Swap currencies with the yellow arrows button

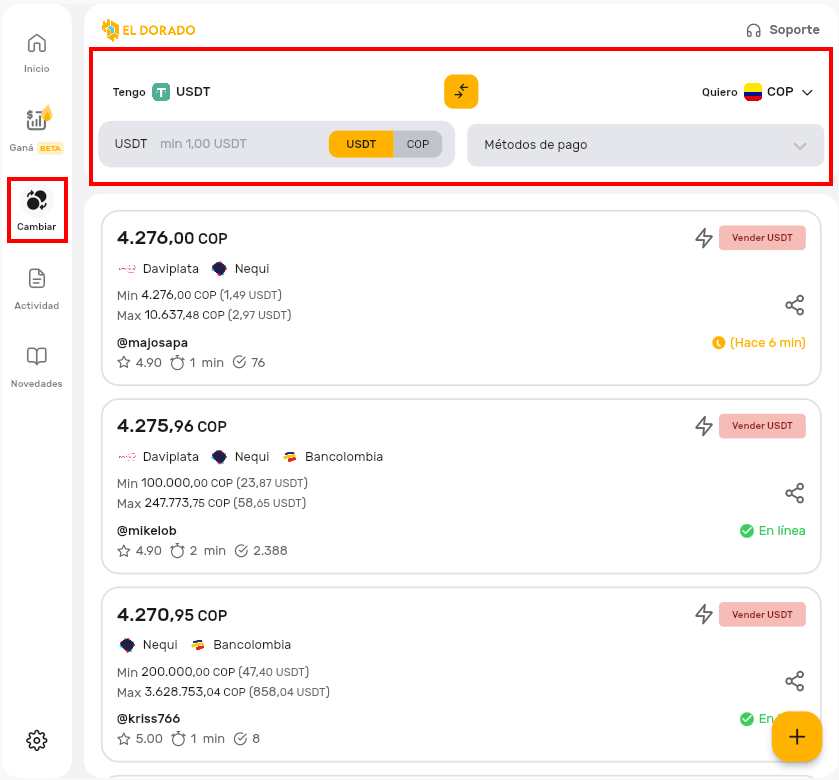tap(461, 91)
